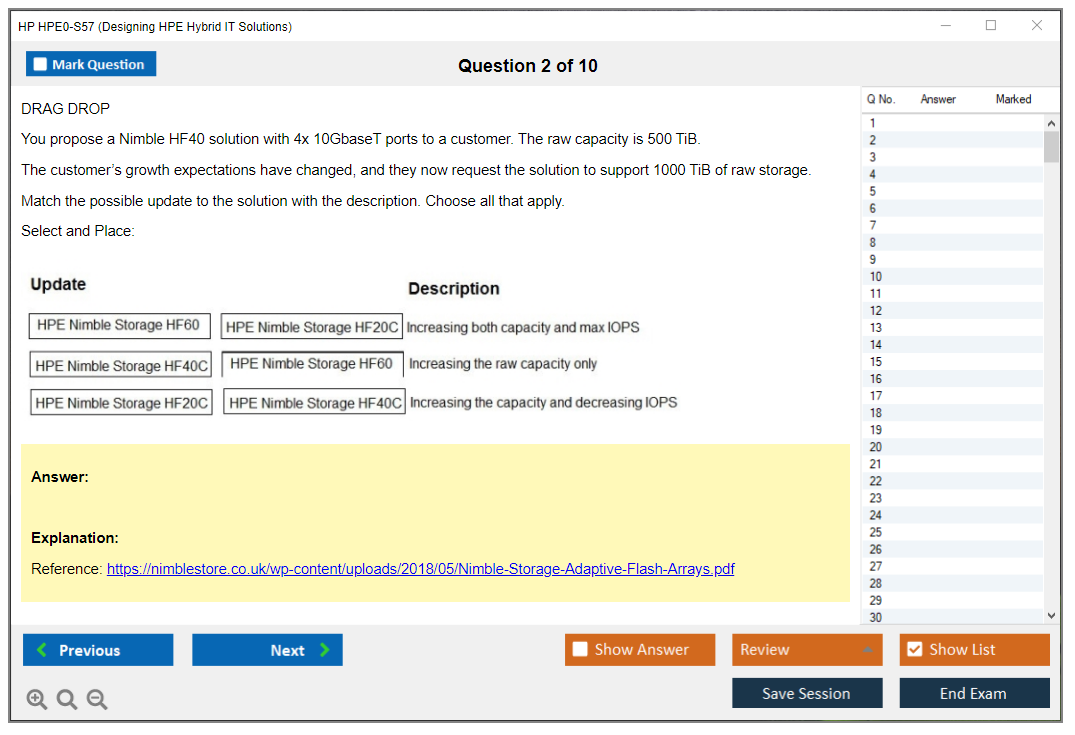1075x735 pixels.
Task: Click the green left arrow on Previous
Action: (42, 650)
